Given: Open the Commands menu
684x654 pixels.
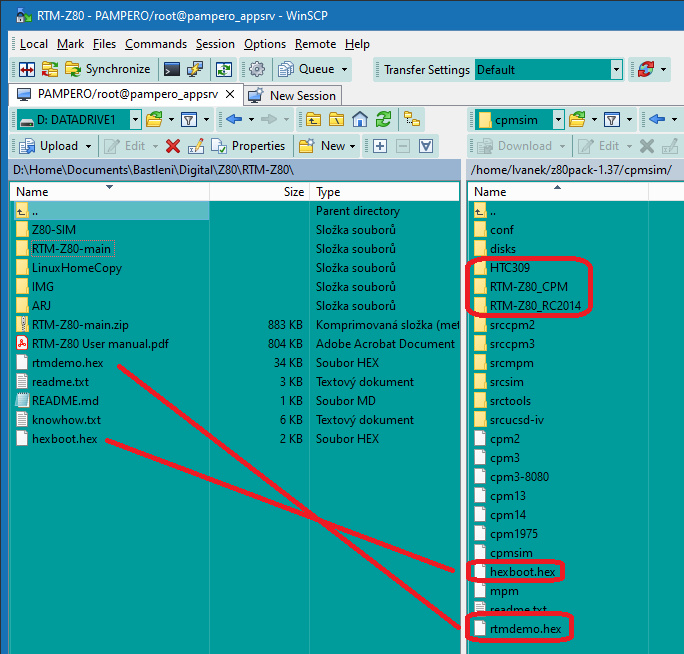Looking at the screenshot, I should coord(156,44).
